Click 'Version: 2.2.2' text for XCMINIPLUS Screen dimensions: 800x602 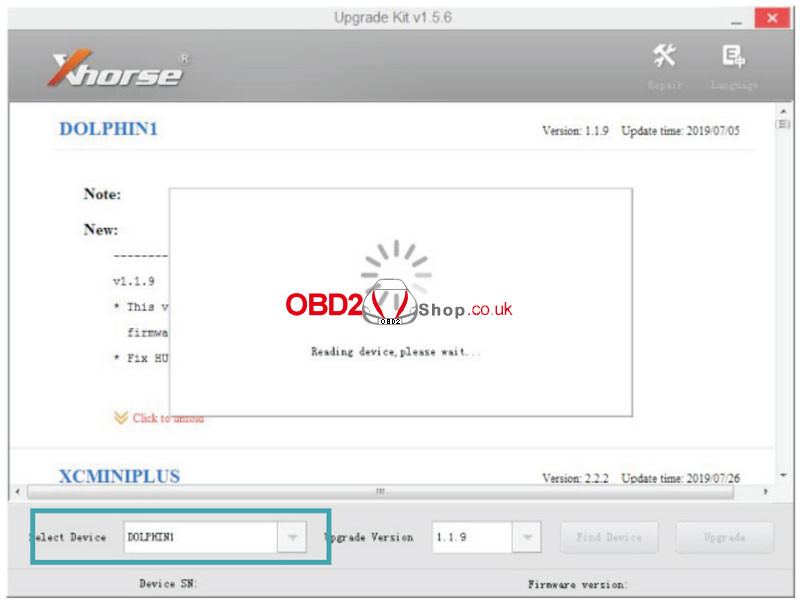(575, 478)
